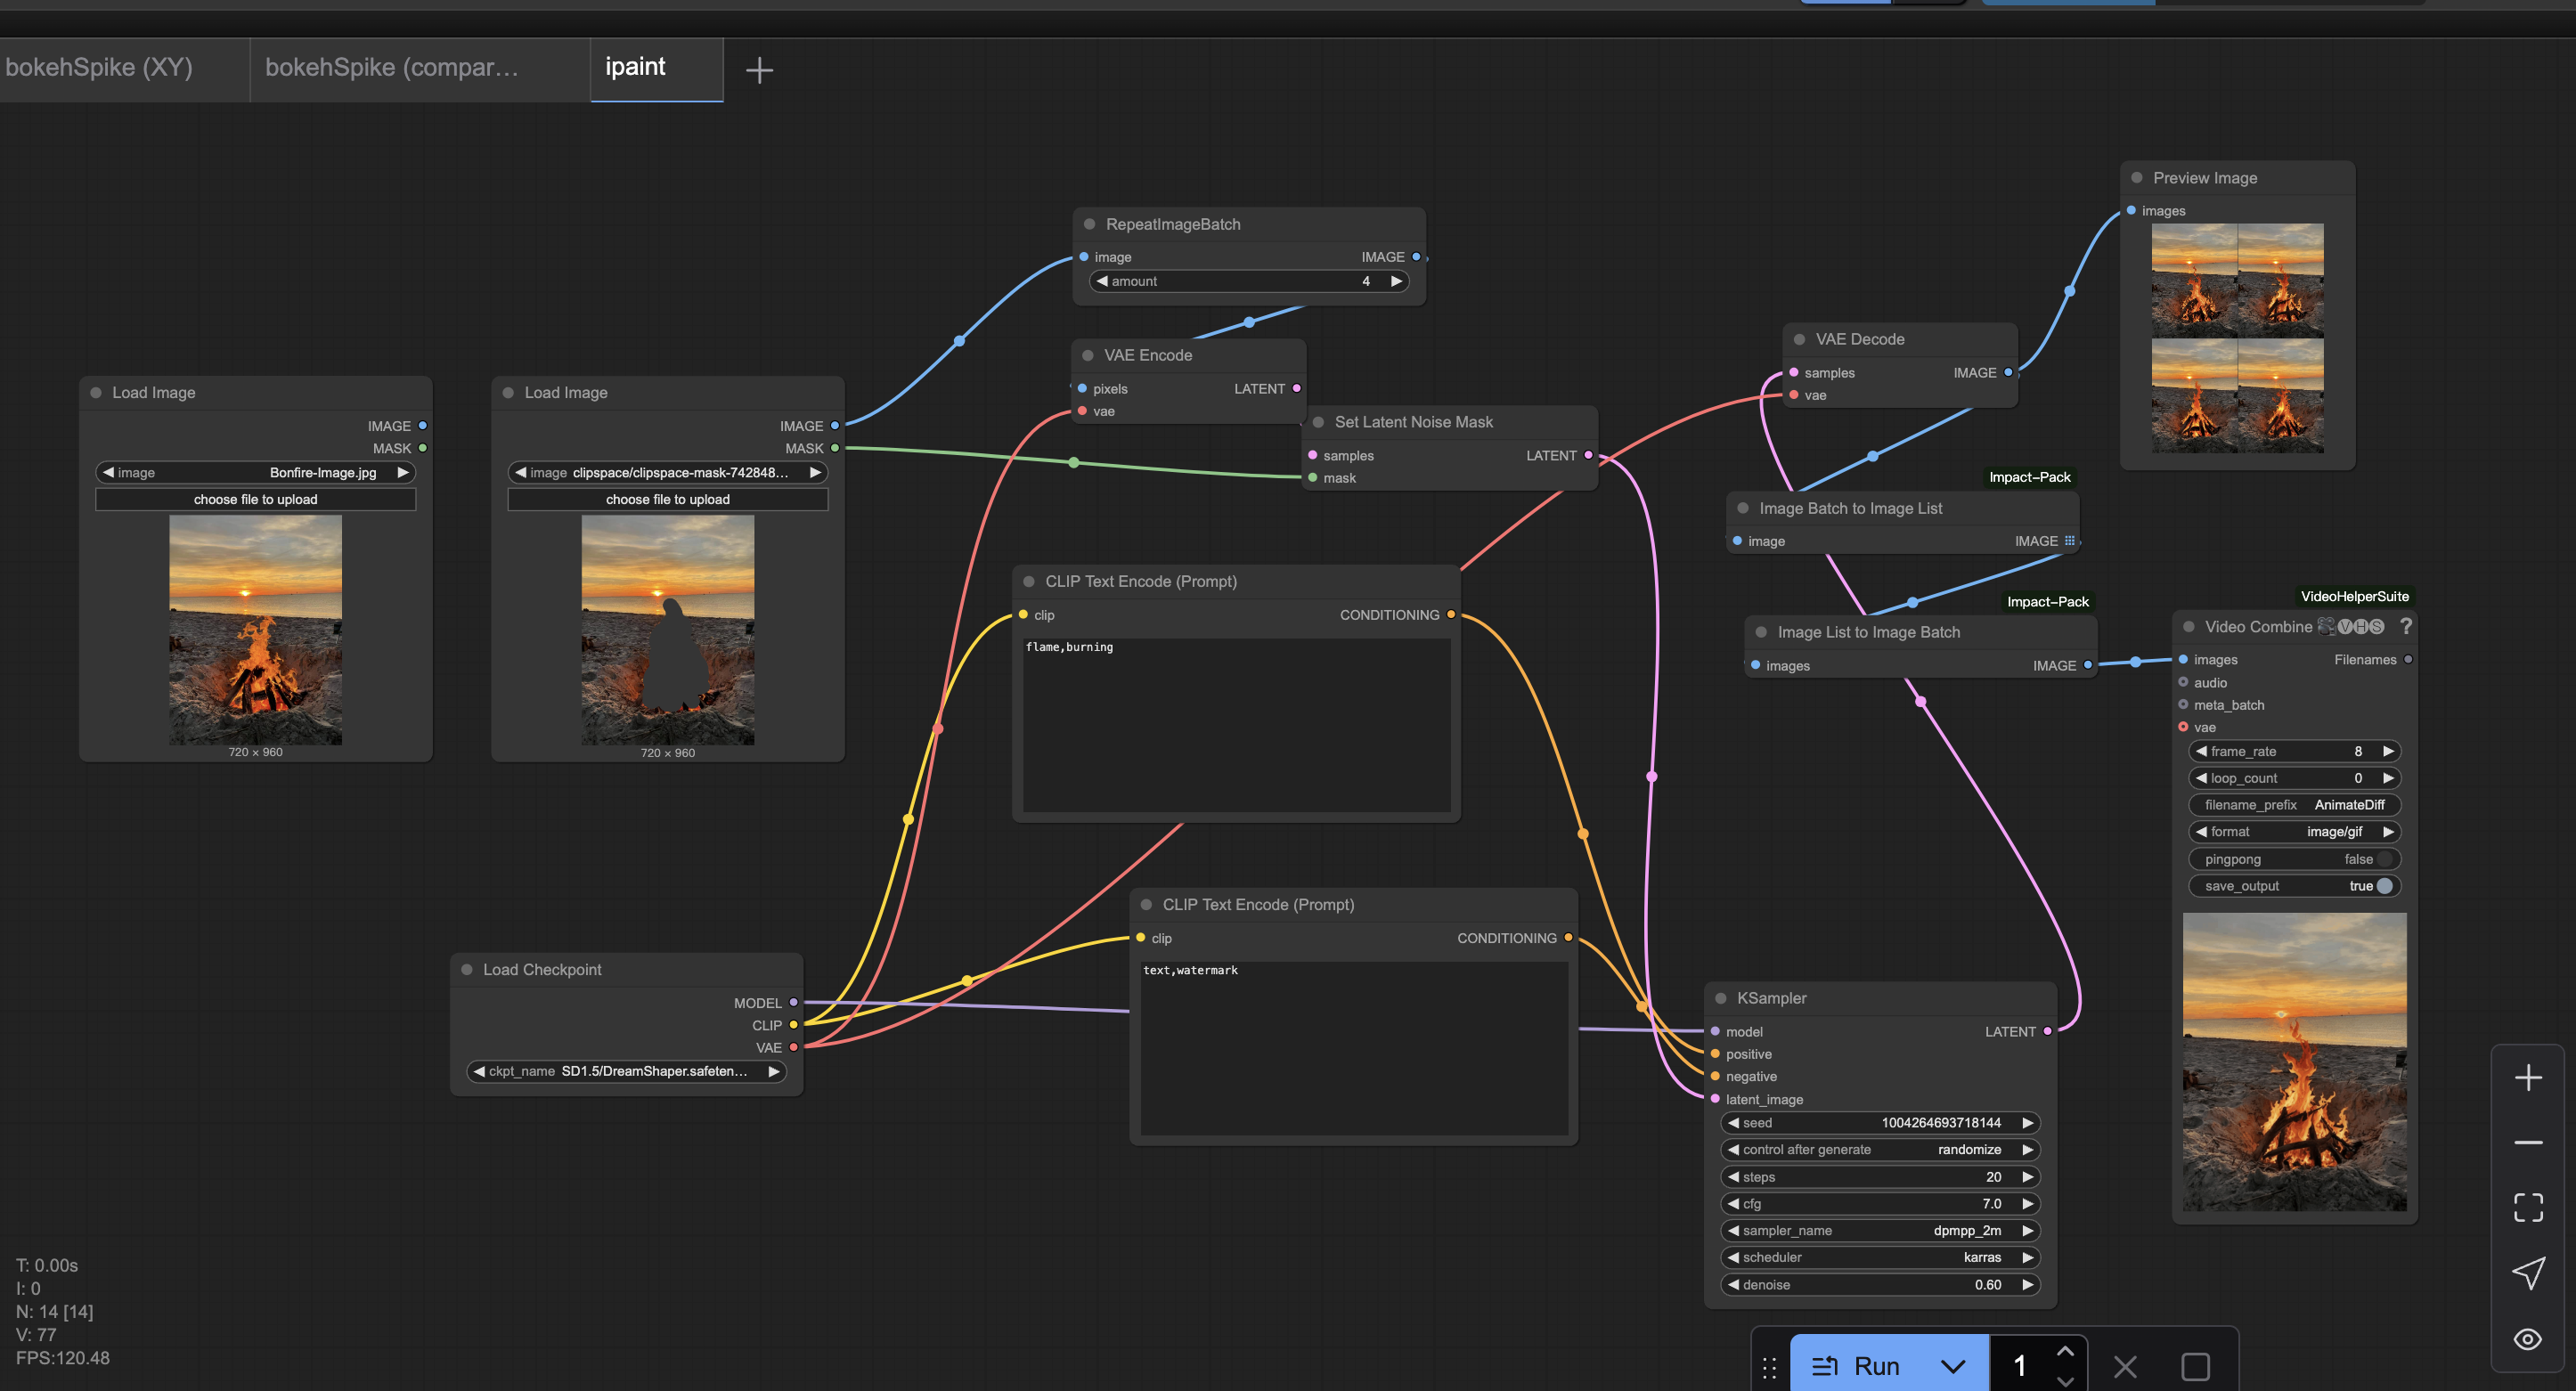Click the drag handle left of Run
The height and width of the screenshot is (1391, 2576).
click(1769, 1366)
